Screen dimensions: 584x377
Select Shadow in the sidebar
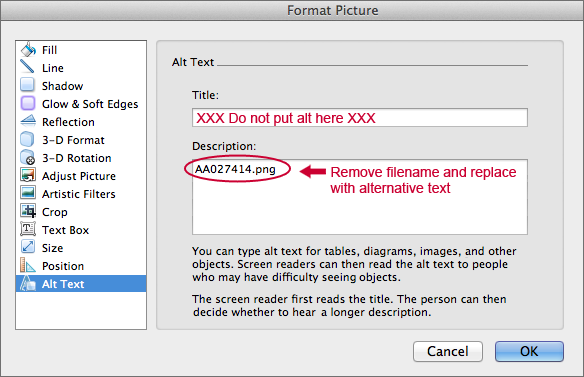(81, 86)
